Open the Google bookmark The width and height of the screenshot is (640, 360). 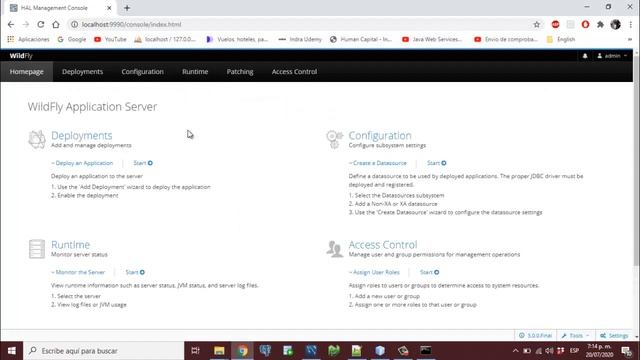tap(72, 39)
